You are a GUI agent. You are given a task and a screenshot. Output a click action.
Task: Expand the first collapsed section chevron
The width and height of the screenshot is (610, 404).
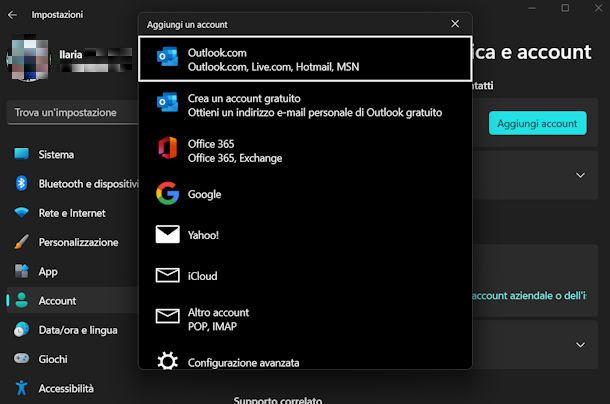pos(580,175)
